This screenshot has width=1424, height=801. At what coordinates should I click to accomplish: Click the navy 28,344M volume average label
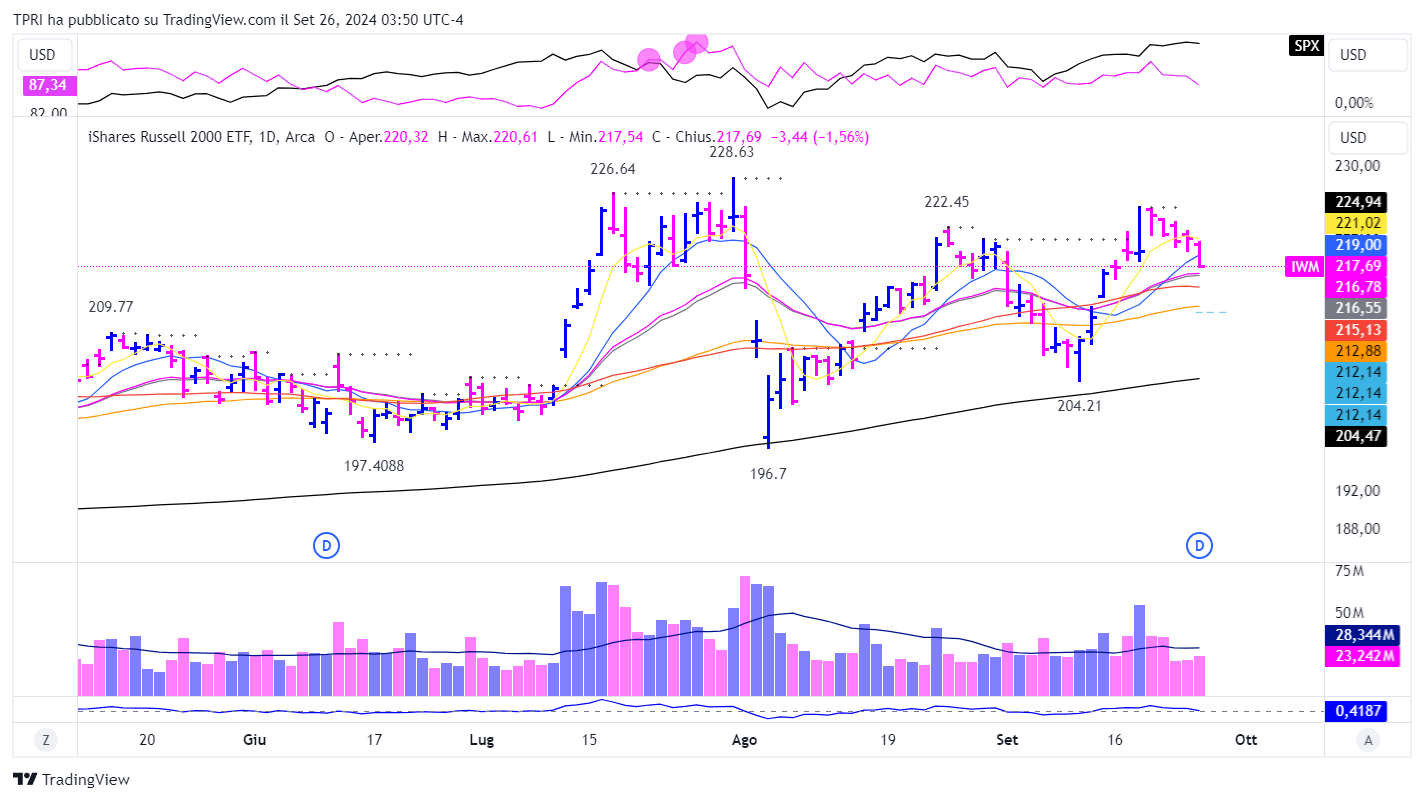click(x=1354, y=635)
